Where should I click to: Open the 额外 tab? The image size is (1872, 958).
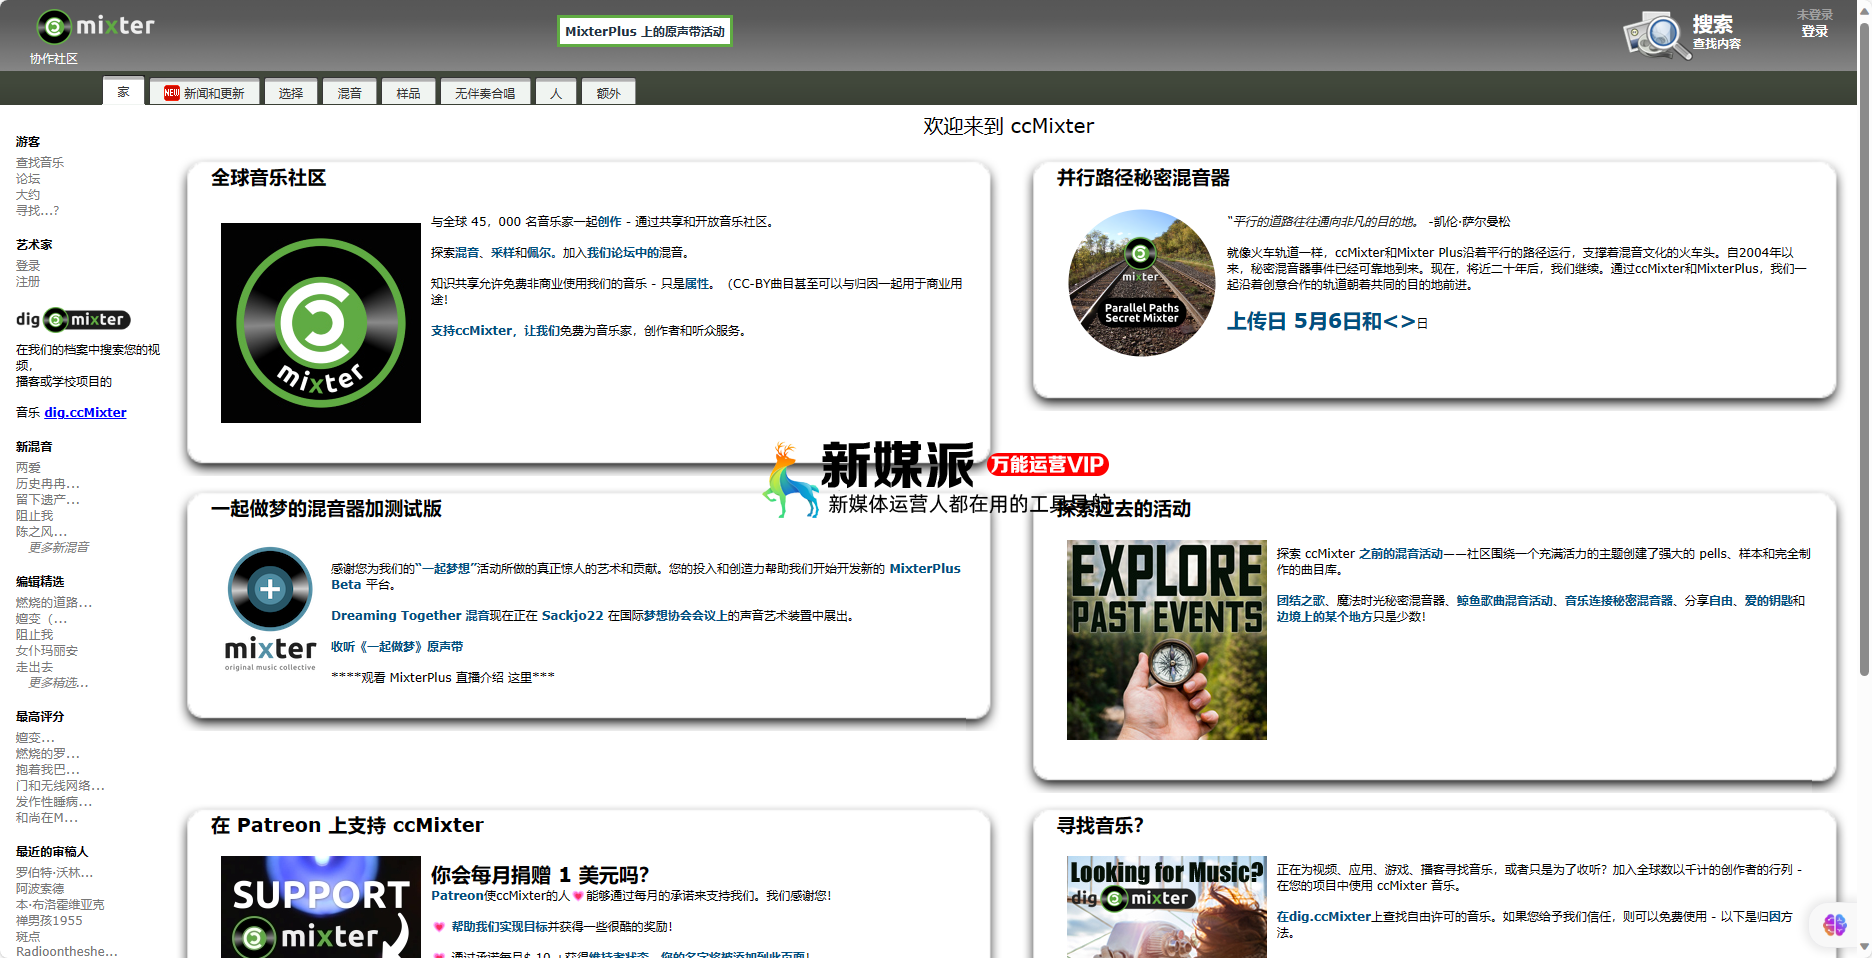click(609, 93)
